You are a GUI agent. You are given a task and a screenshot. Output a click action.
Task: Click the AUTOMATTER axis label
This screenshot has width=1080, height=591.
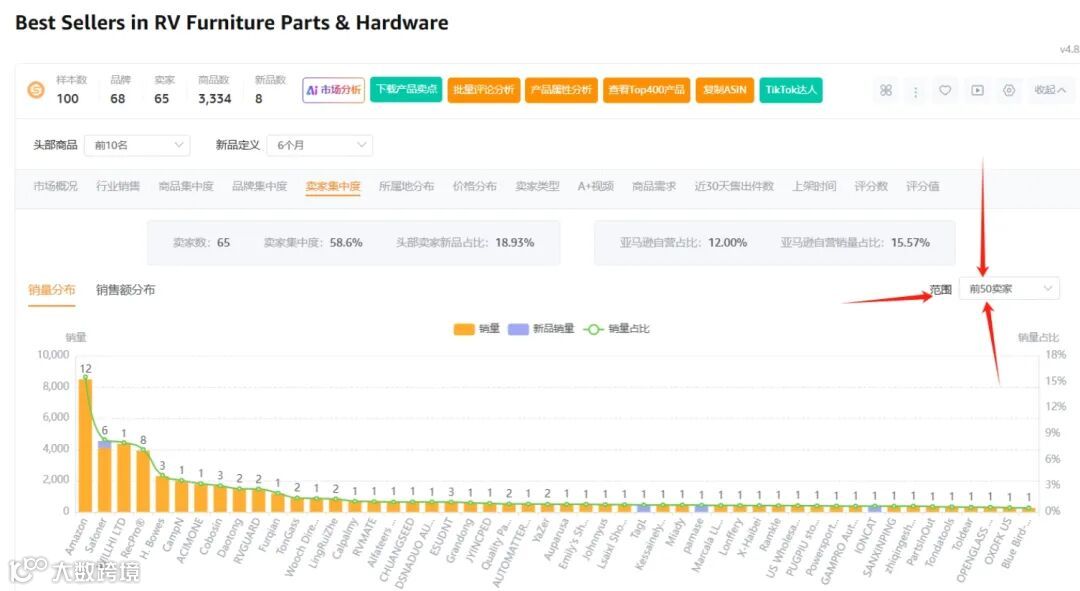click(512, 552)
